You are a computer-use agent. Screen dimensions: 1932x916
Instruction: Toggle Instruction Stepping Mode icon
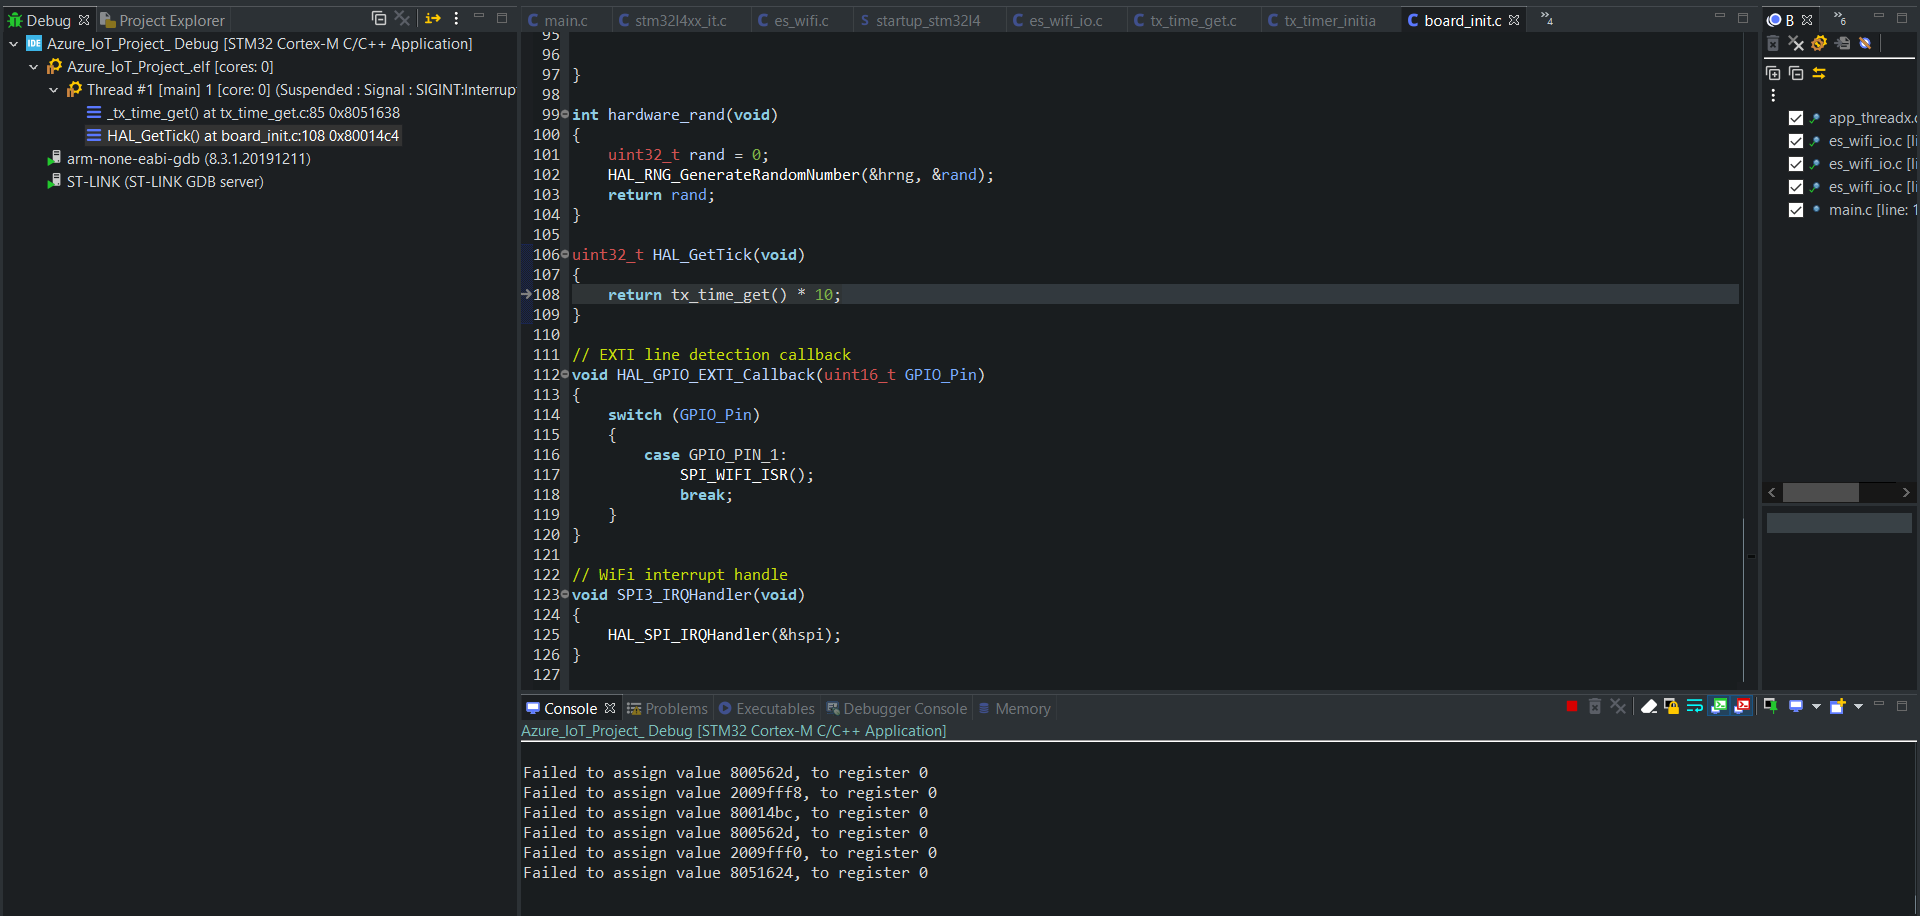tap(433, 18)
